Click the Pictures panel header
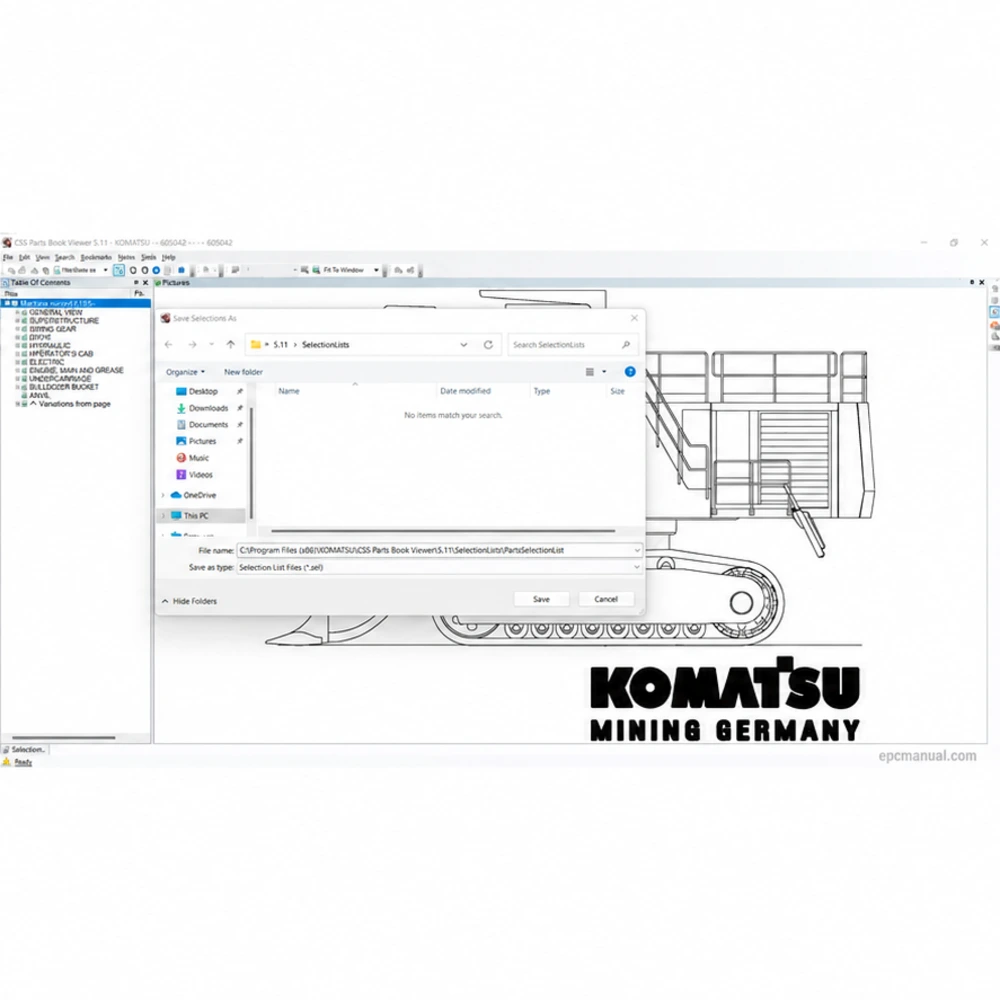This screenshot has height=1000, width=1000. (175, 282)
